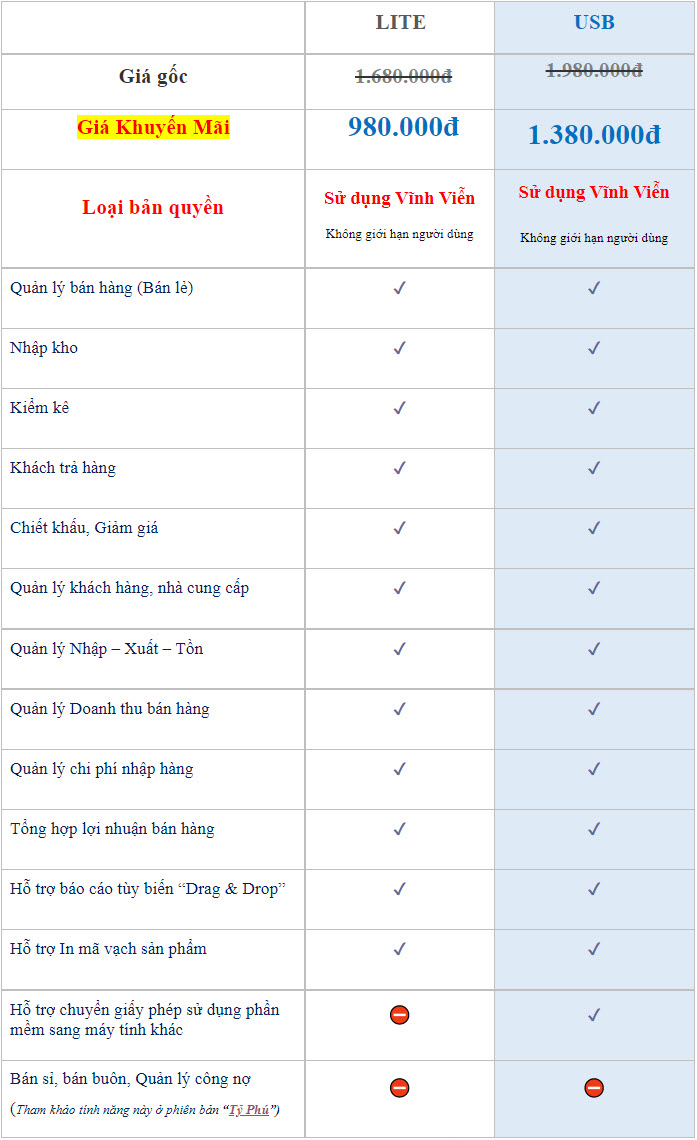Image resolution: width=697 pixels, height=1140 pixels.
Task: Click the LITE checkmark for the Drag & Drop report
Action: pyautogui.click(x=400, y=888)
